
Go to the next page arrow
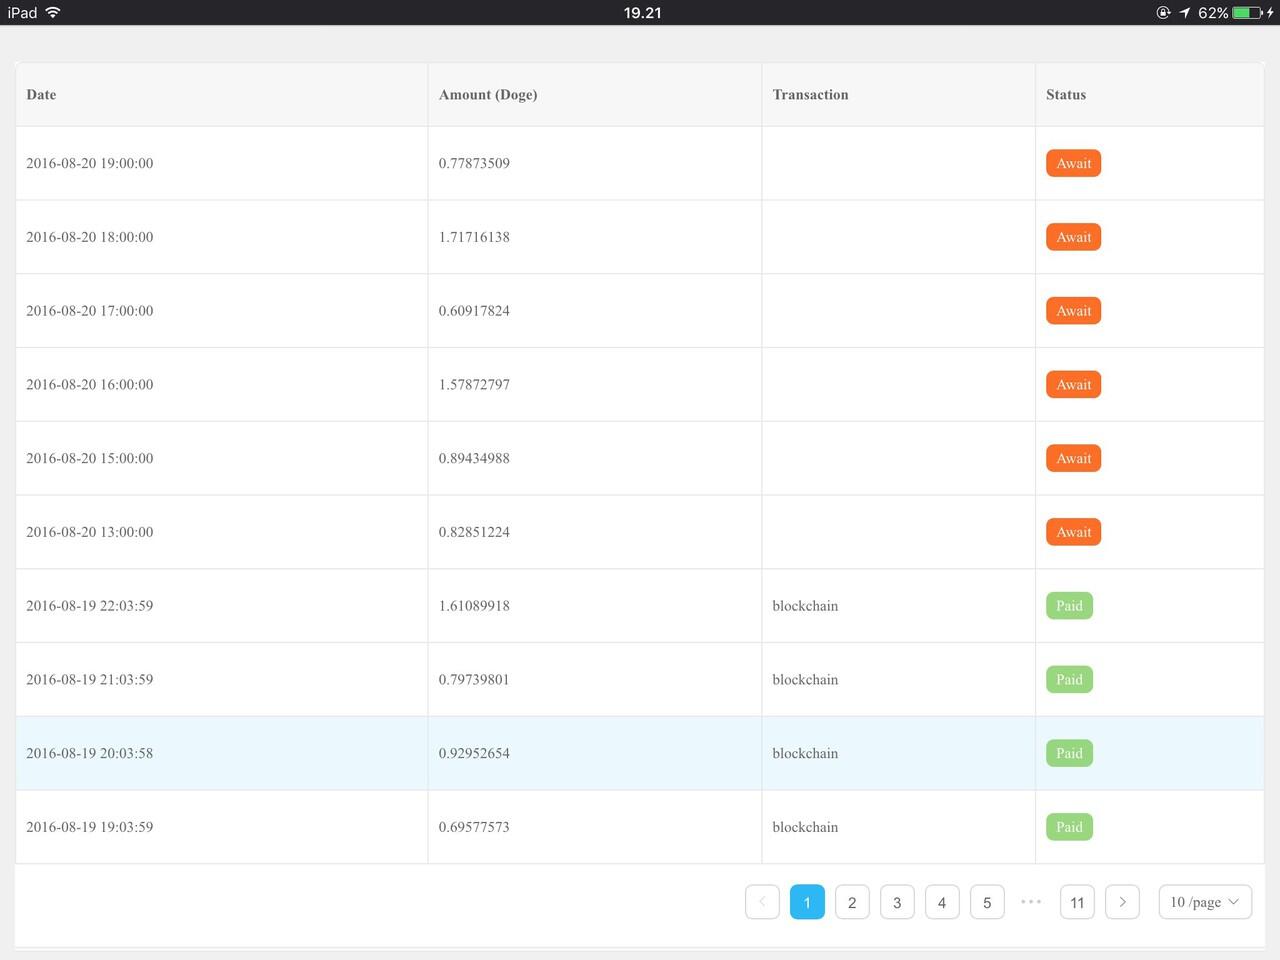tap(1122, 902)
